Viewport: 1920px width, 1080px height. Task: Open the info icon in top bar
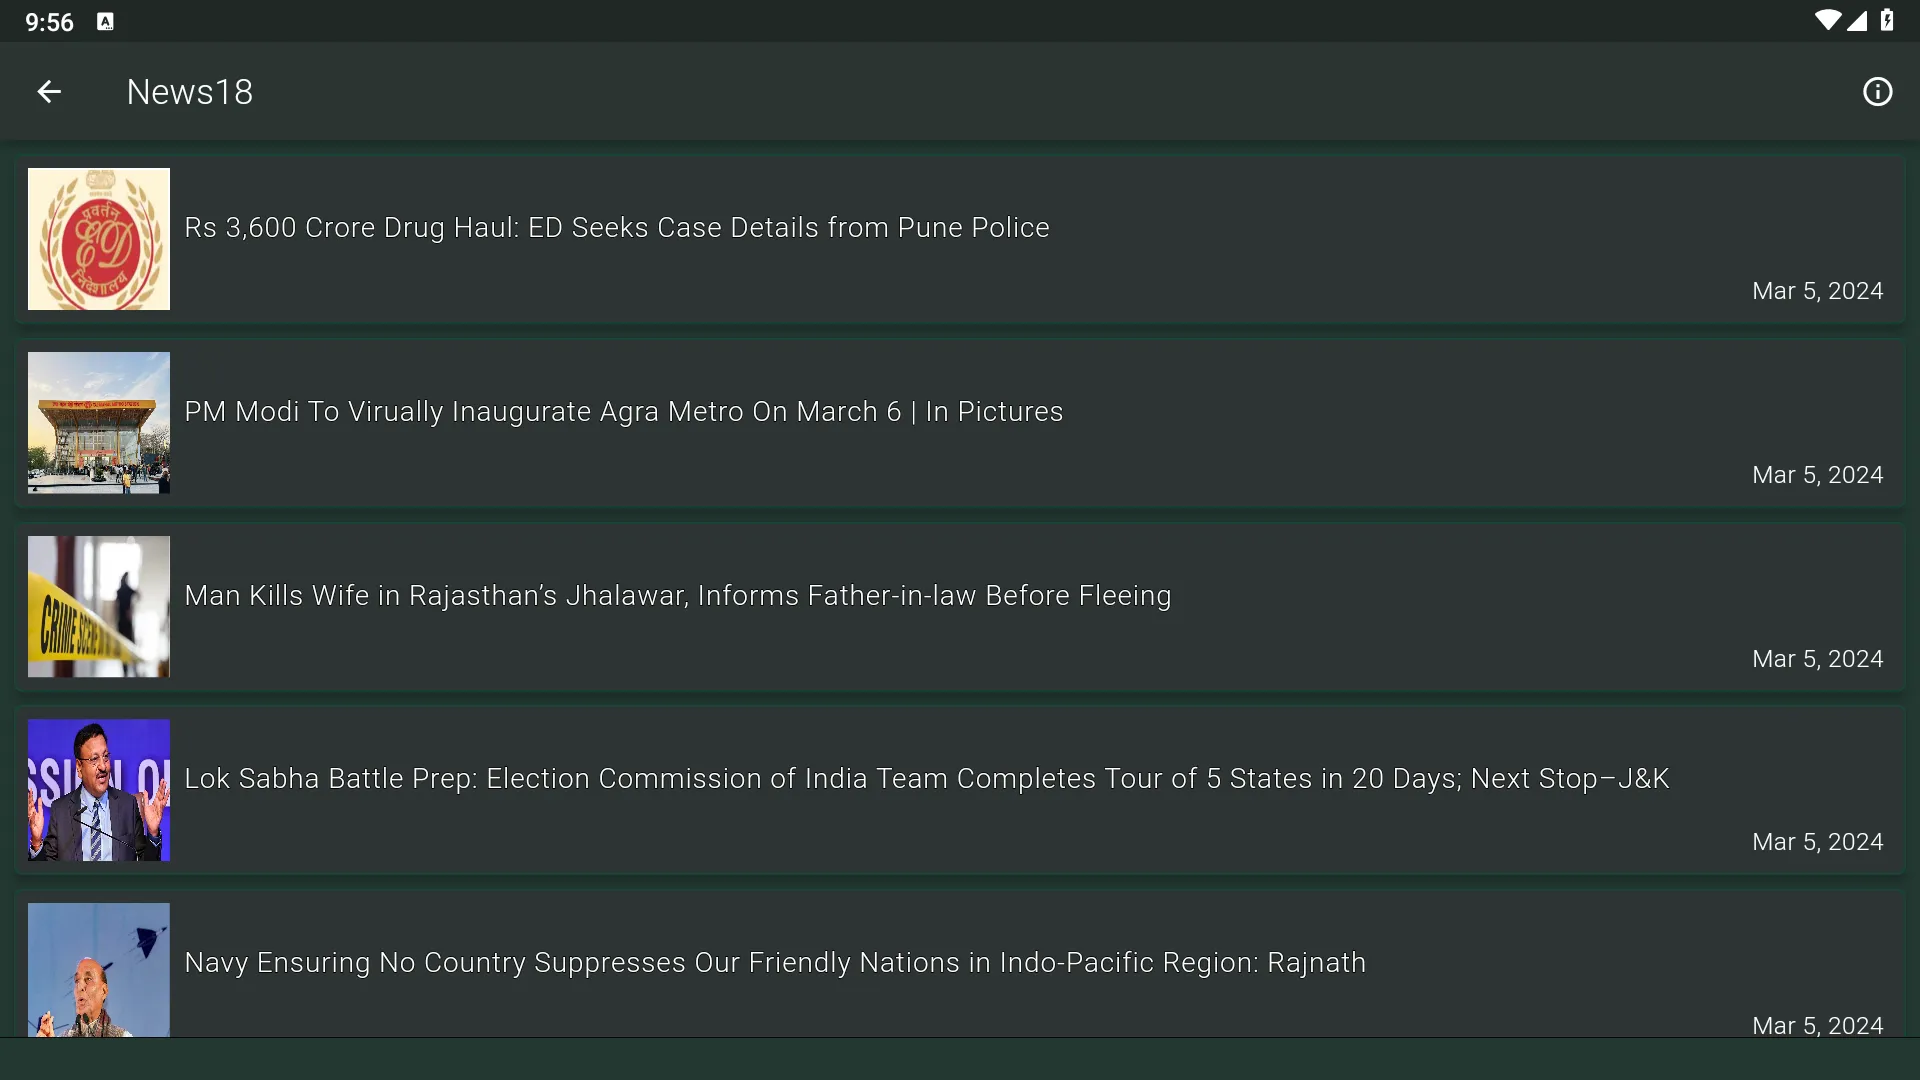click(1877, 92)
